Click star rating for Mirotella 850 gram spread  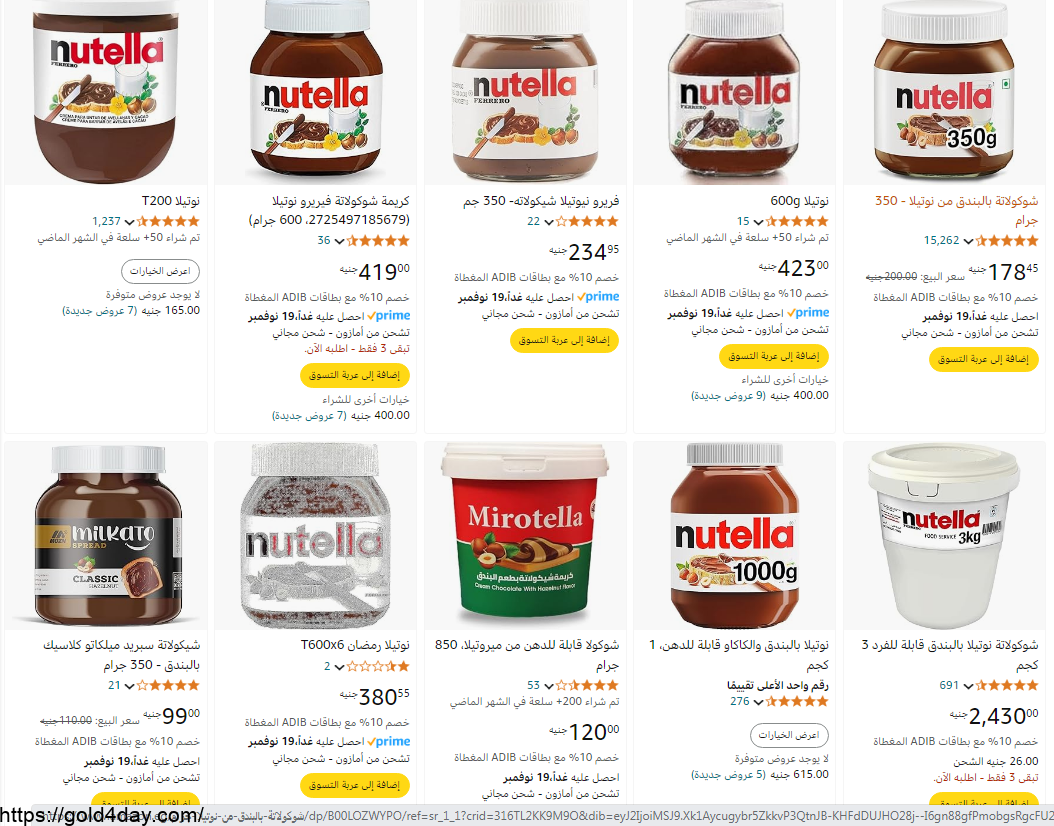(588, 686)
